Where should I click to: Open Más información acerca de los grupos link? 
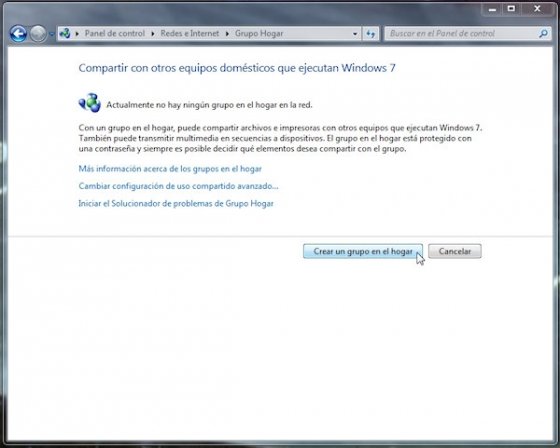pyautogui.click(x=170, y=169)
